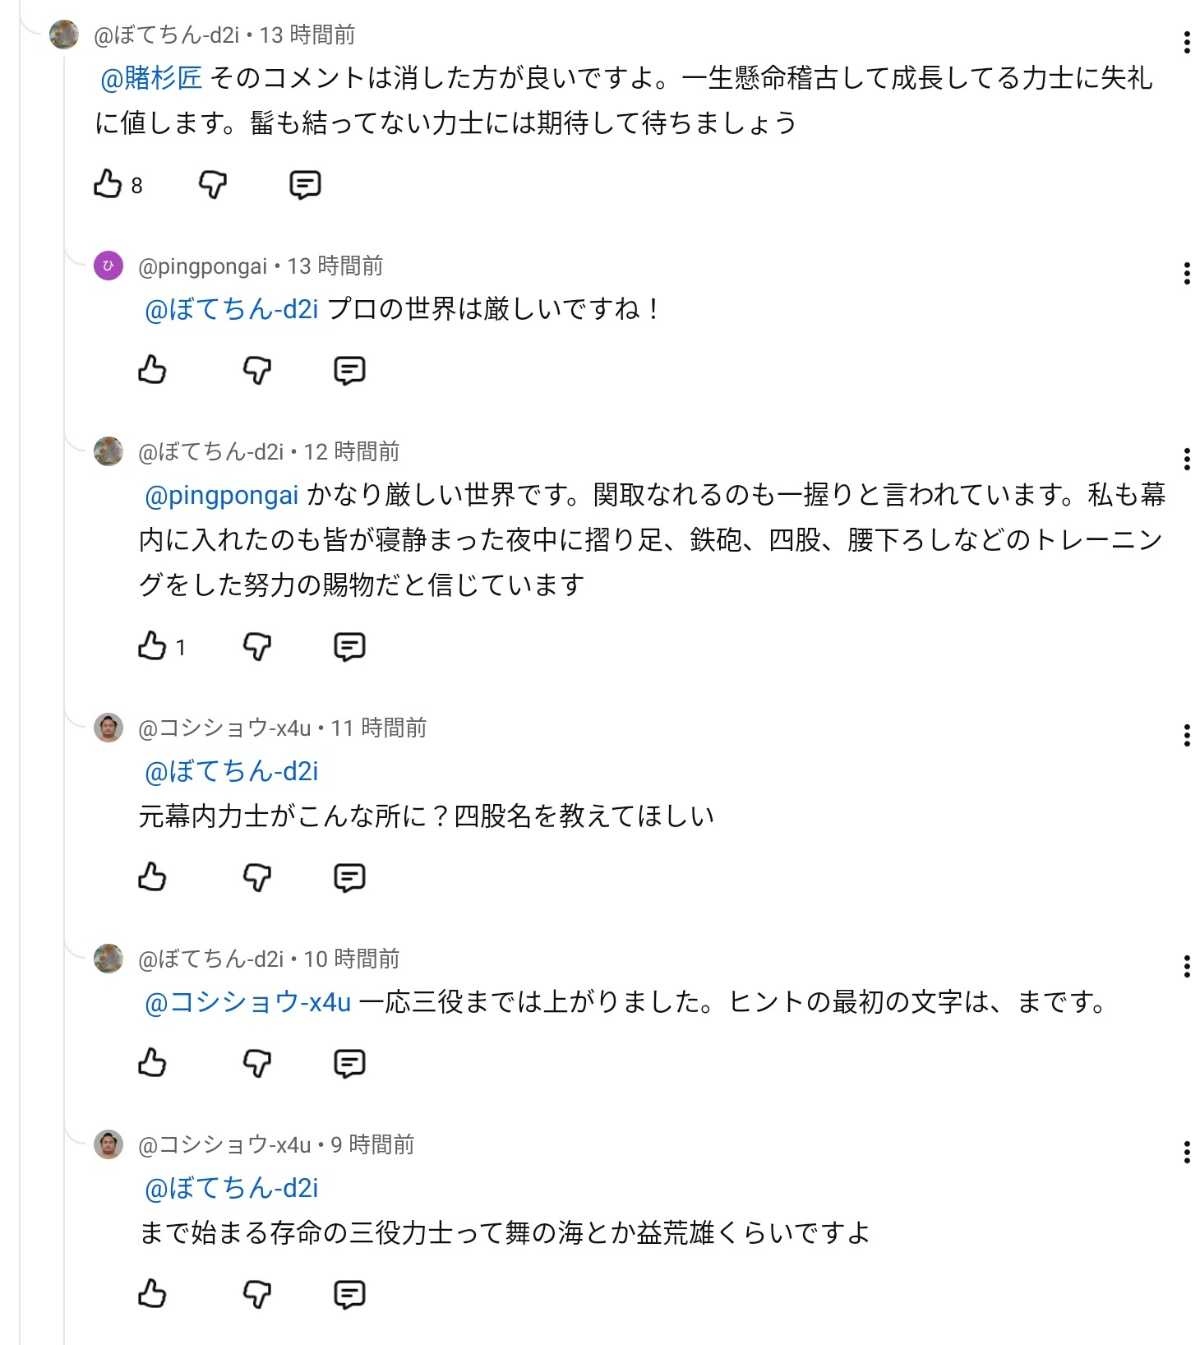Dislike the top ぼてちん-d2i comment
This screenshot has width=1200, height=1345.
[x=213, y=184]
